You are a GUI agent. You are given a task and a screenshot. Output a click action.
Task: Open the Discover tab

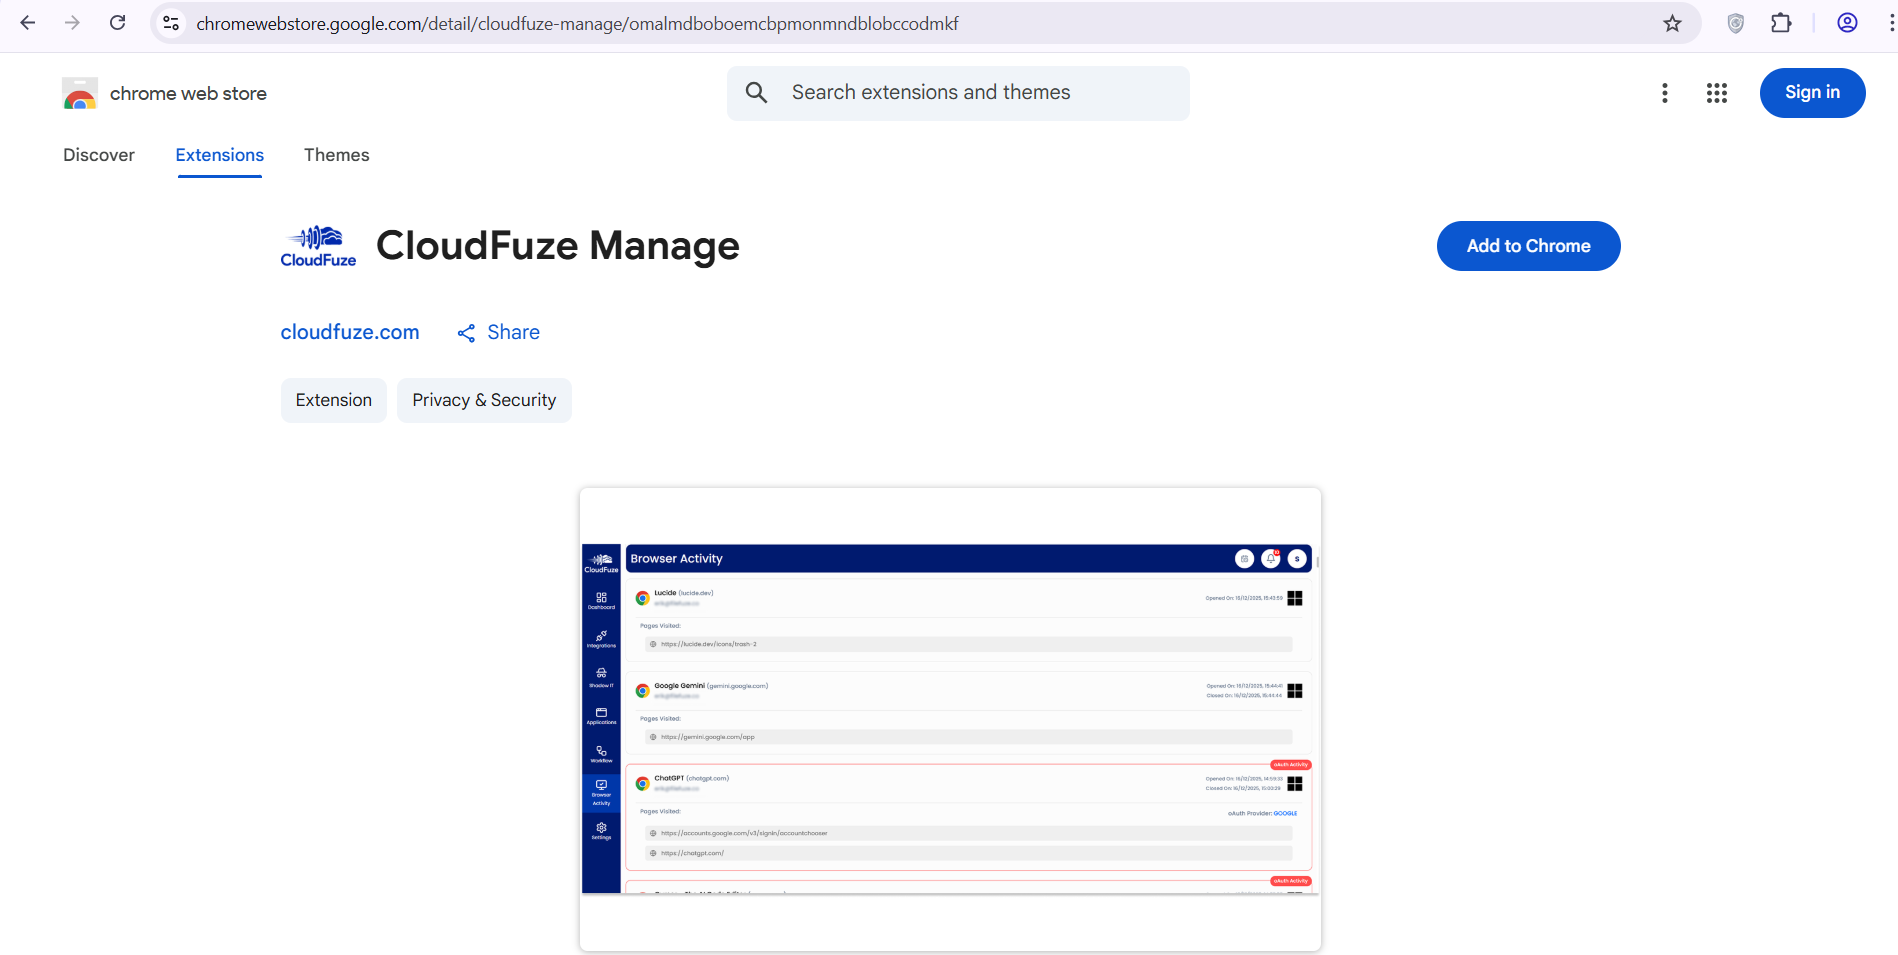point(98,155)
